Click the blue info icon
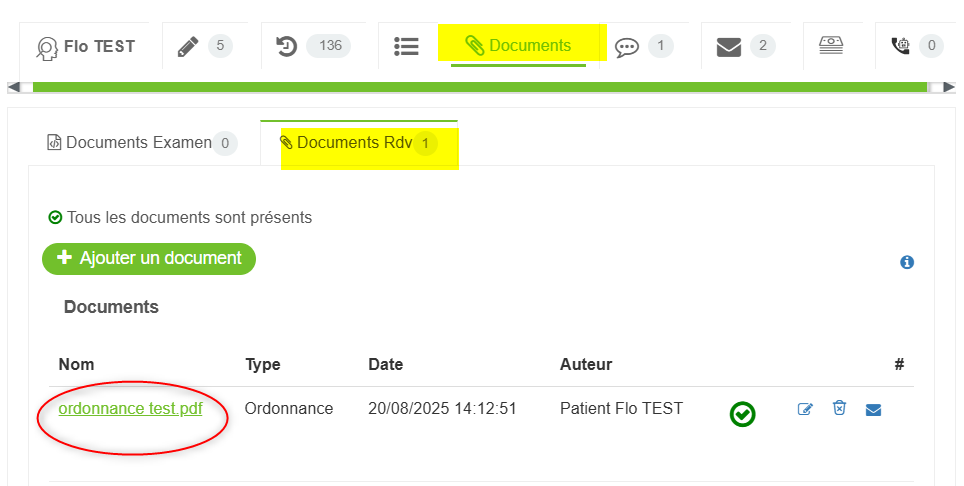Image resolution: width=964 pixels, height=486 pixels. [x=907, y=262]
